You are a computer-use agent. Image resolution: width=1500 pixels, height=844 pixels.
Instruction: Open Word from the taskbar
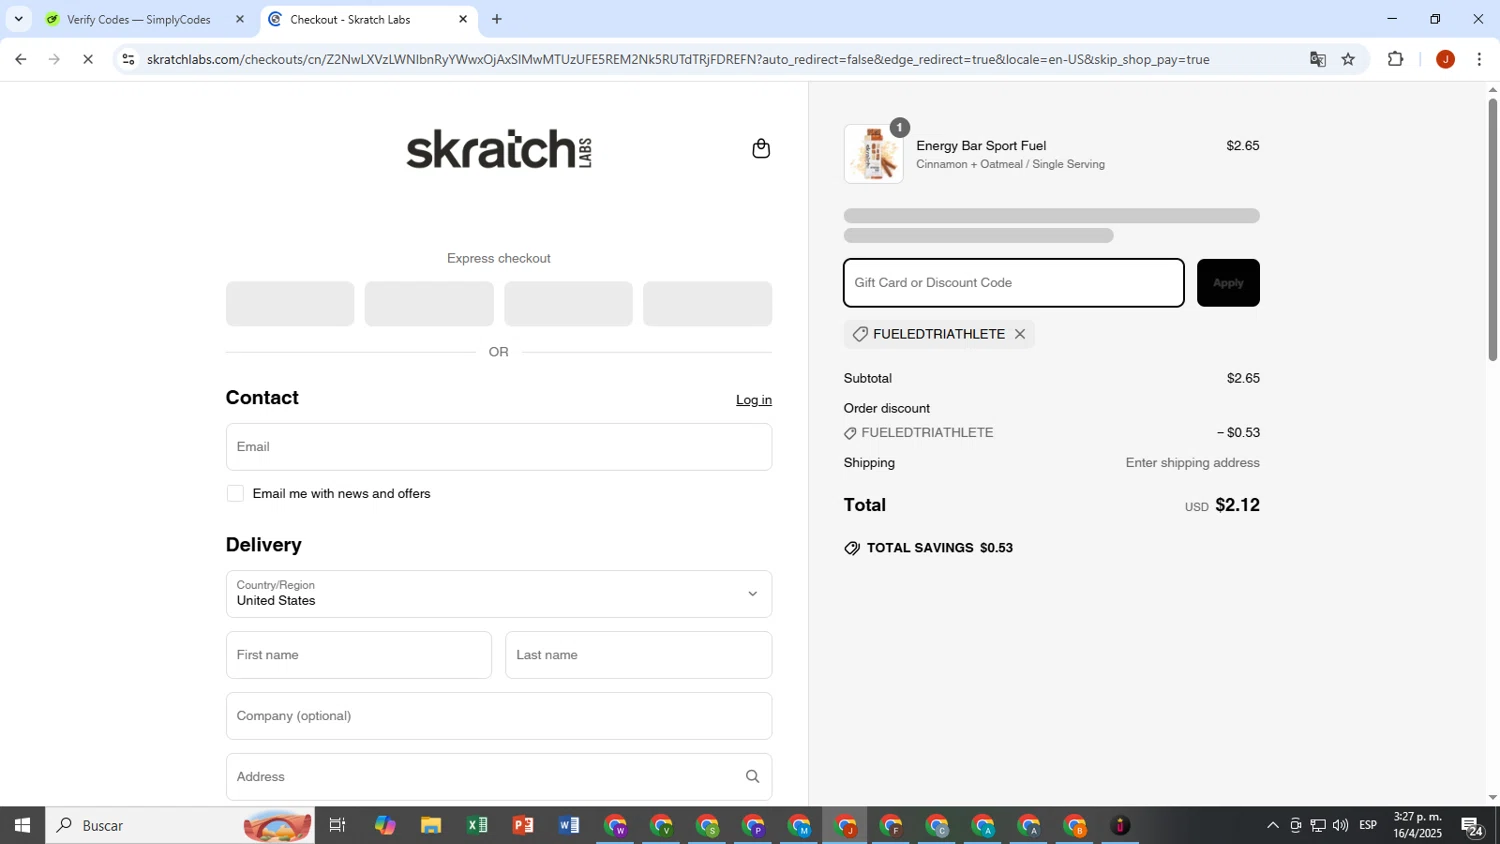pos(569,826)
